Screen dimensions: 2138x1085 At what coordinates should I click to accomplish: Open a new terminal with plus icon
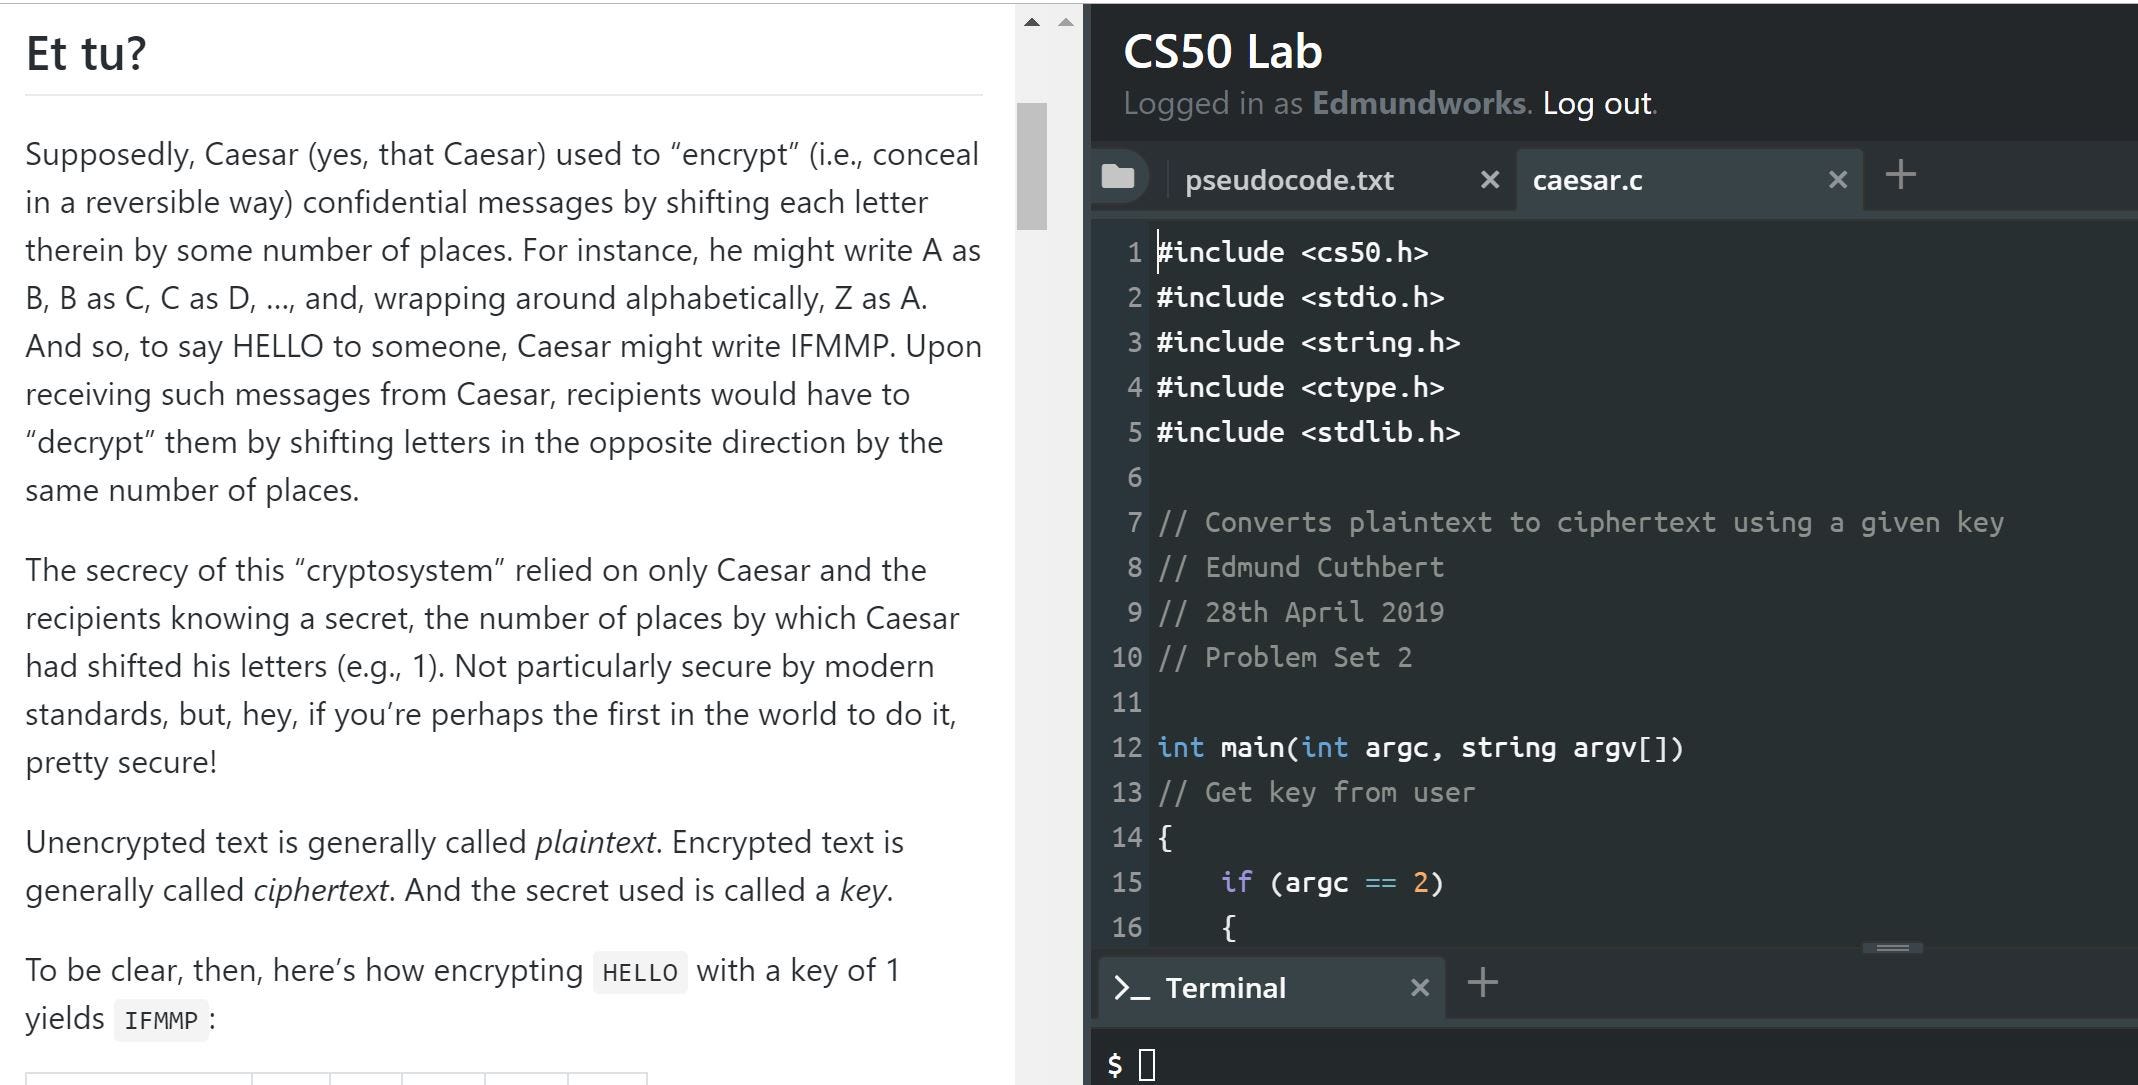(x=1482, y=984)
